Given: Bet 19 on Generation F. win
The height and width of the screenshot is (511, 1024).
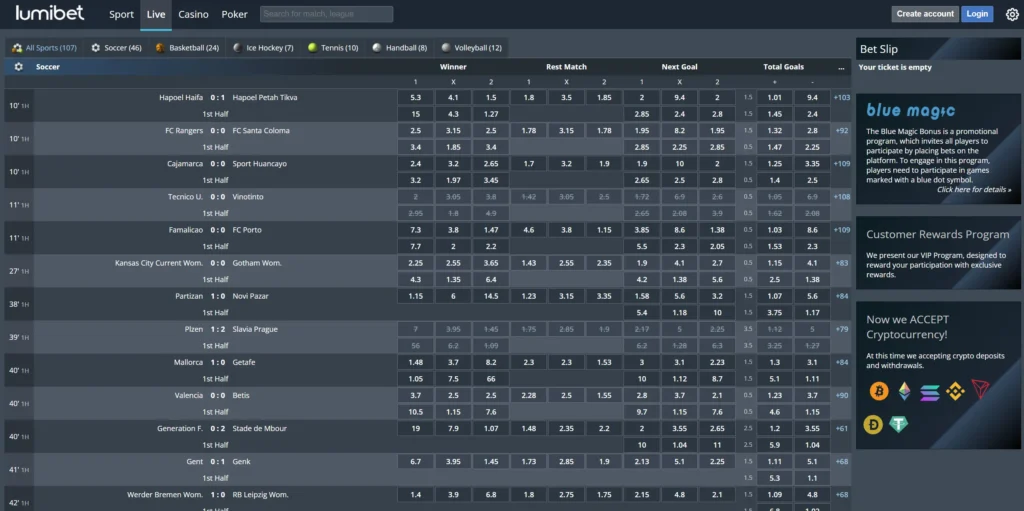Looking at the screenshot, I should tap(415, 429).
